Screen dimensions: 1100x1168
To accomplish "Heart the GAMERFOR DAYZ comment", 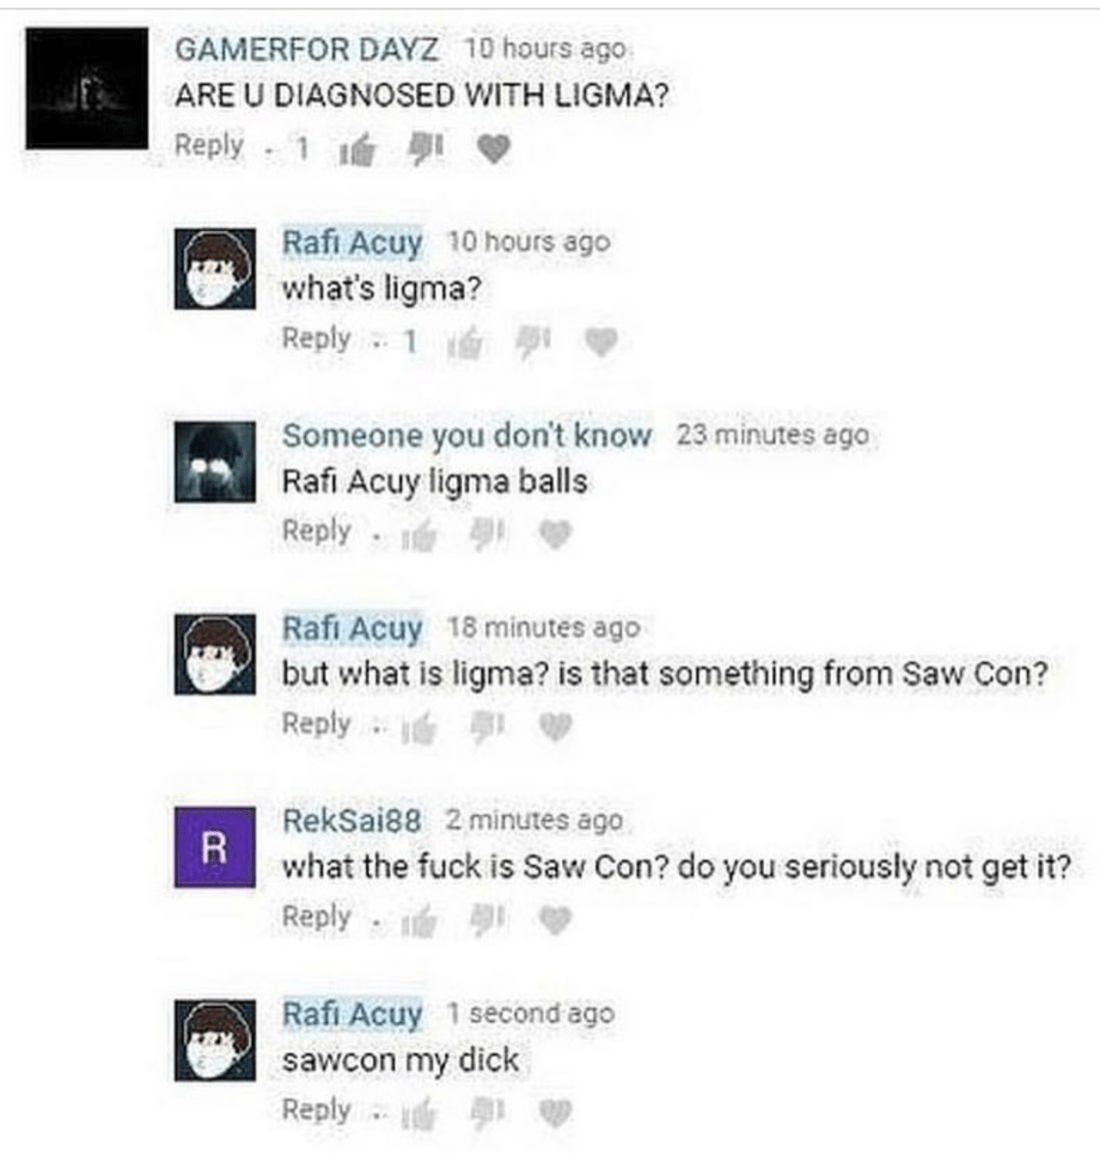I will tap(494, 150).
